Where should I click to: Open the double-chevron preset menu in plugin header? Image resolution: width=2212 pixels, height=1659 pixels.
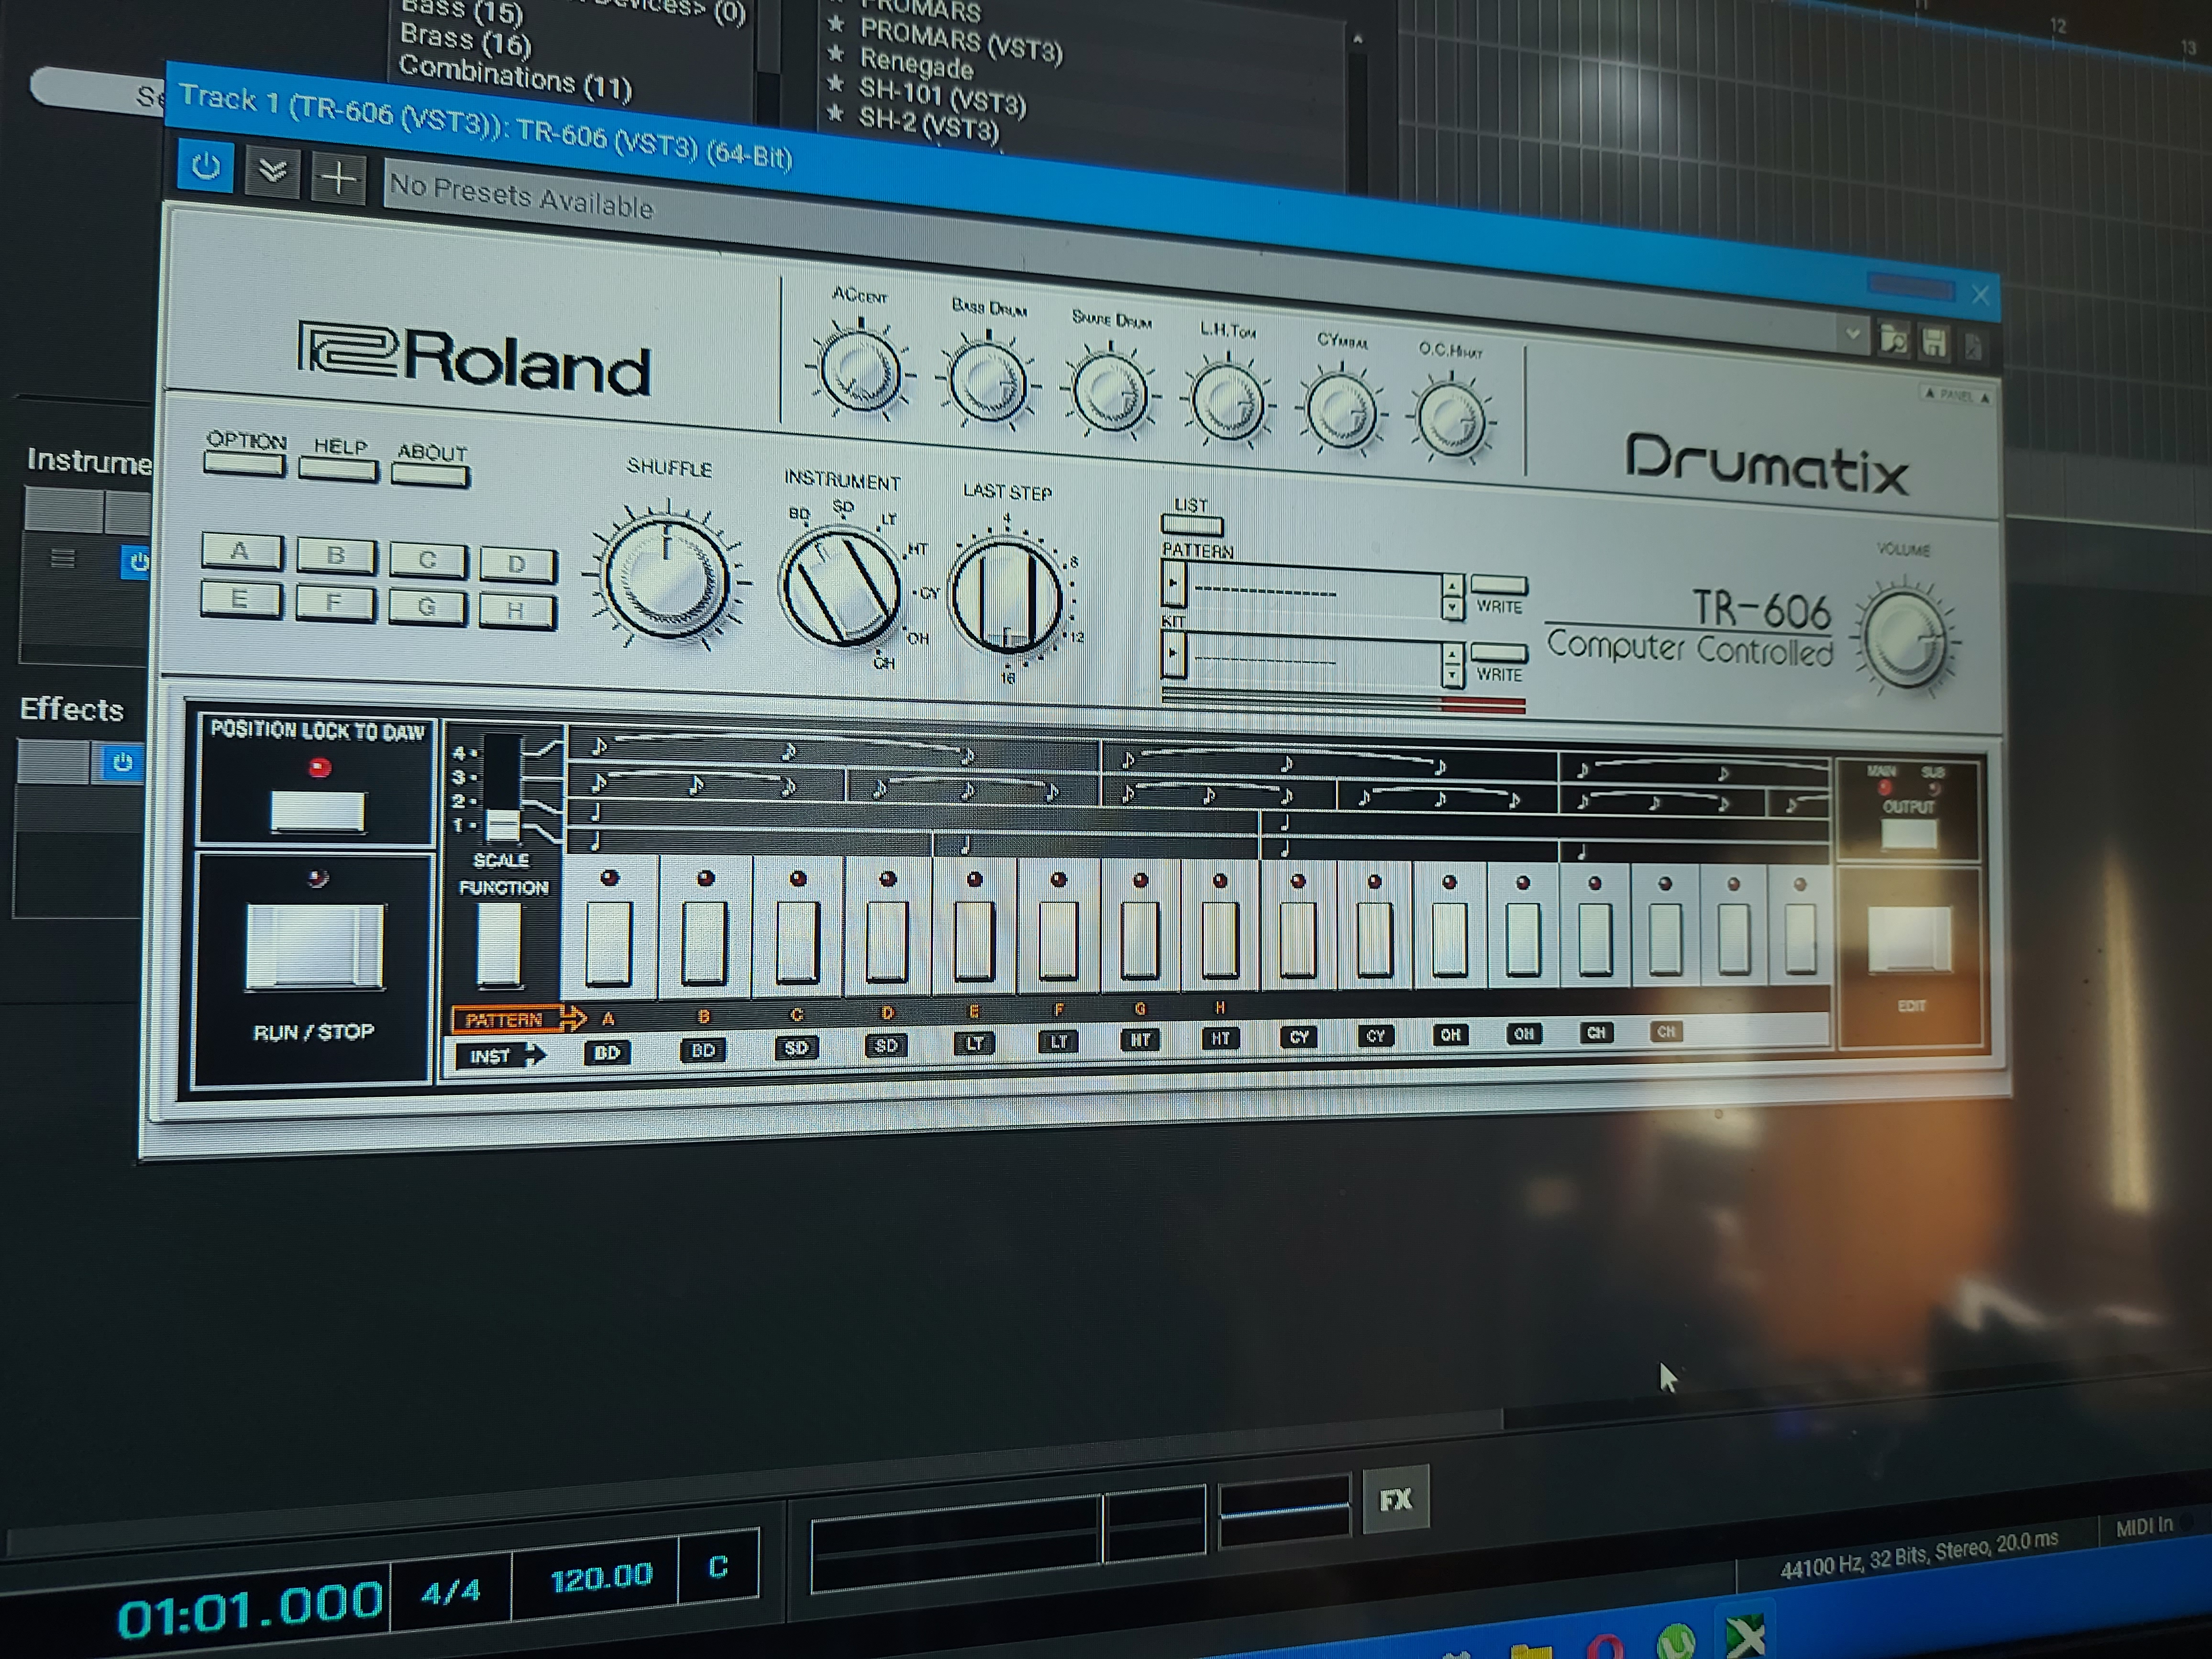[272, 173]
